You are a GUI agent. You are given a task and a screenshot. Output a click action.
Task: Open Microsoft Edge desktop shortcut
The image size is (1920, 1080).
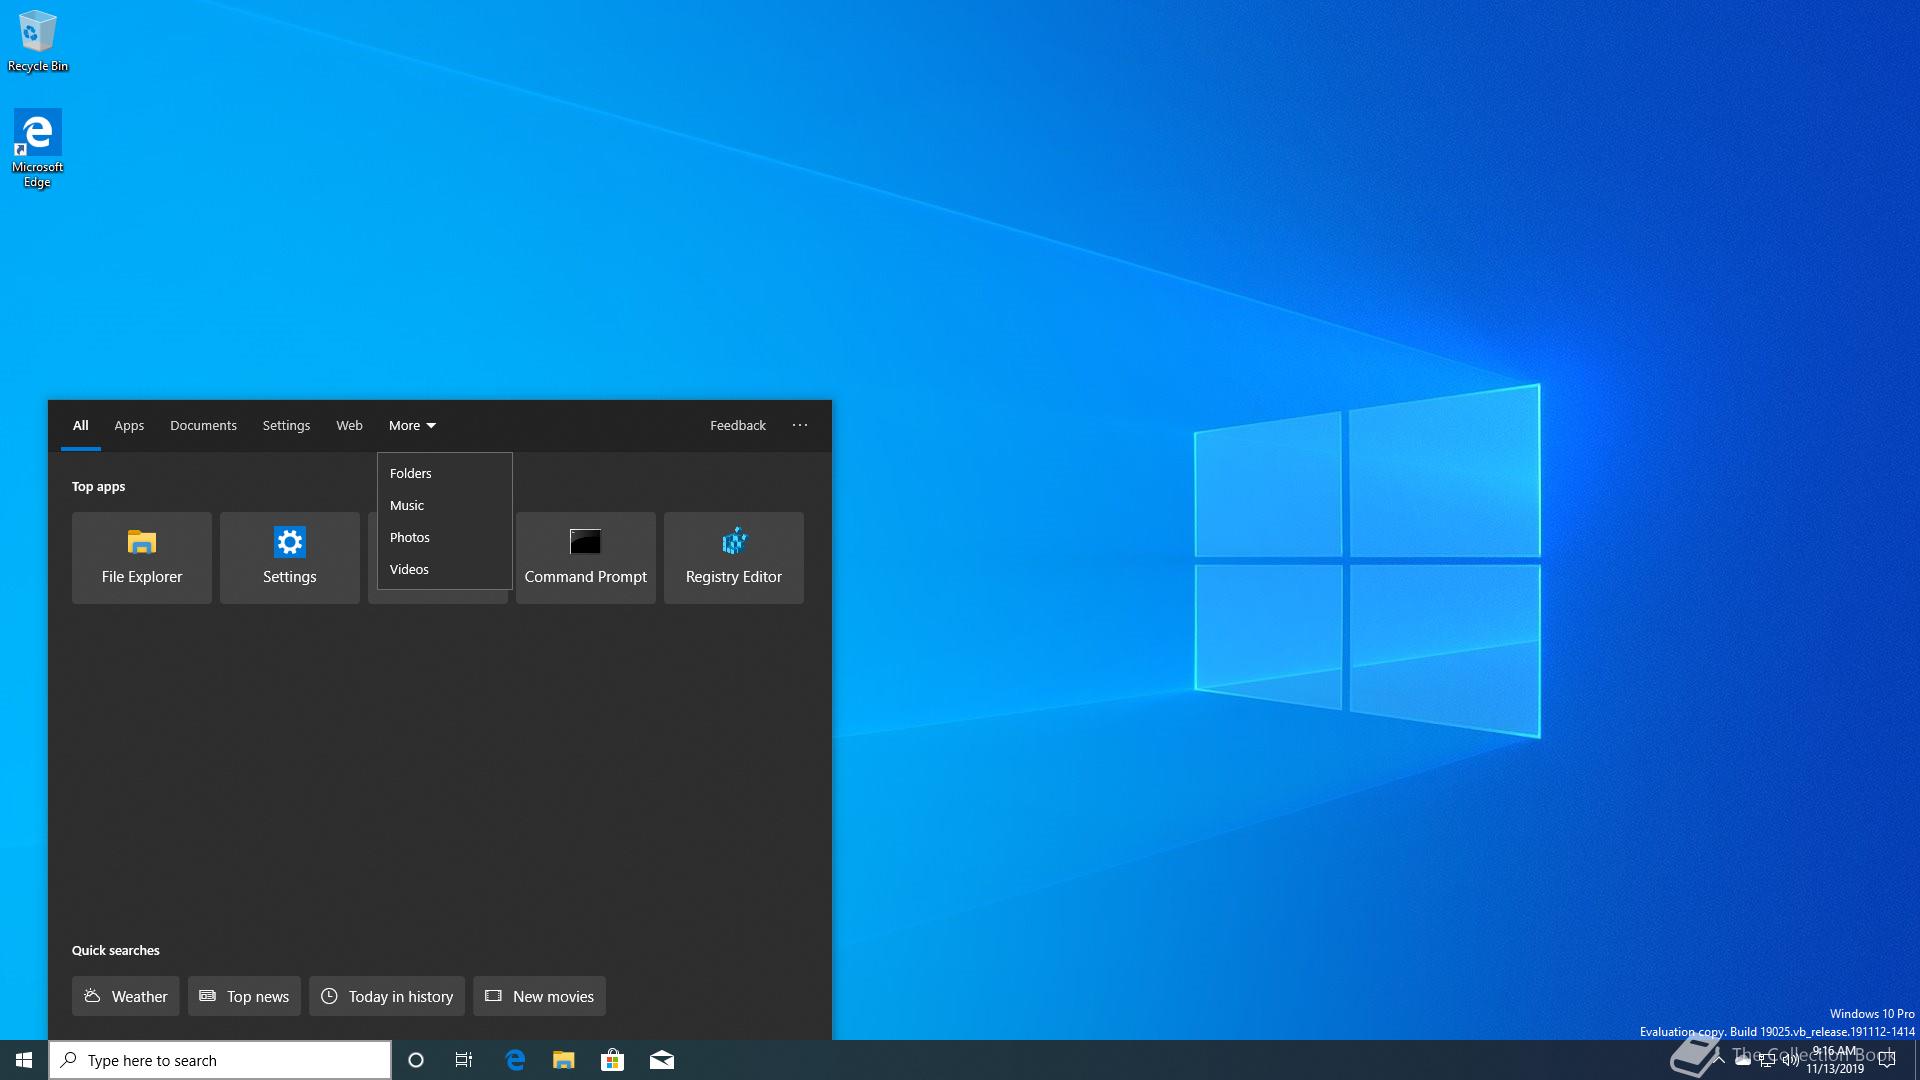(37, 148)
